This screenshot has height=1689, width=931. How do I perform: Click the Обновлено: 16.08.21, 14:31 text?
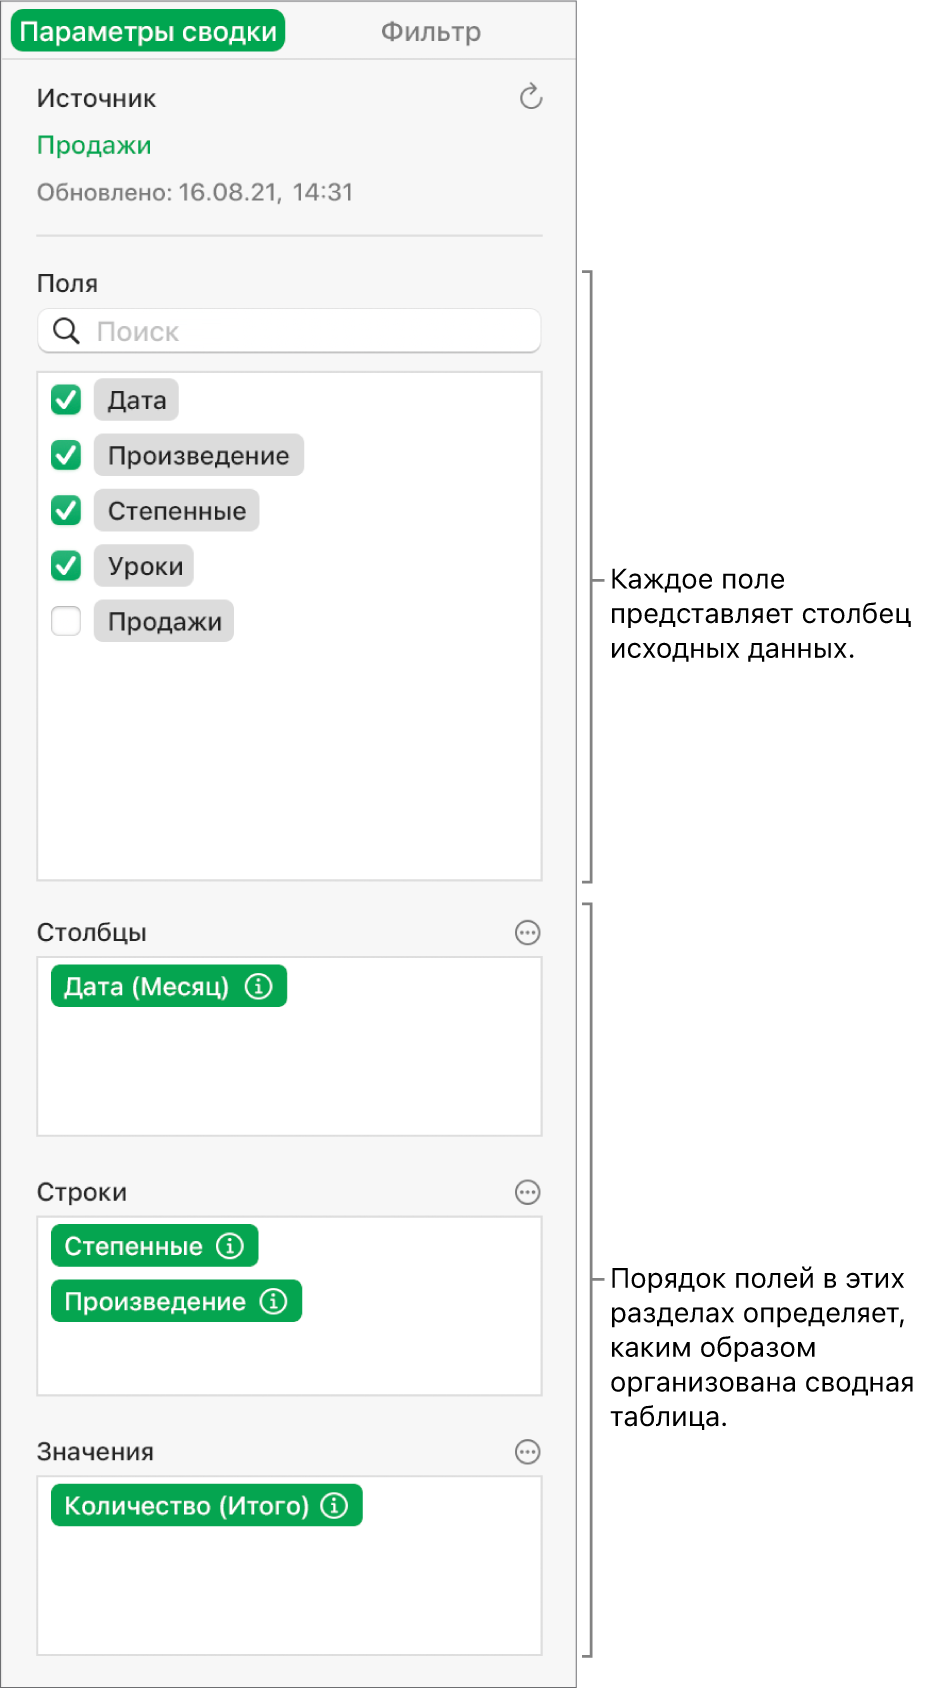click(x=195, y=192)
